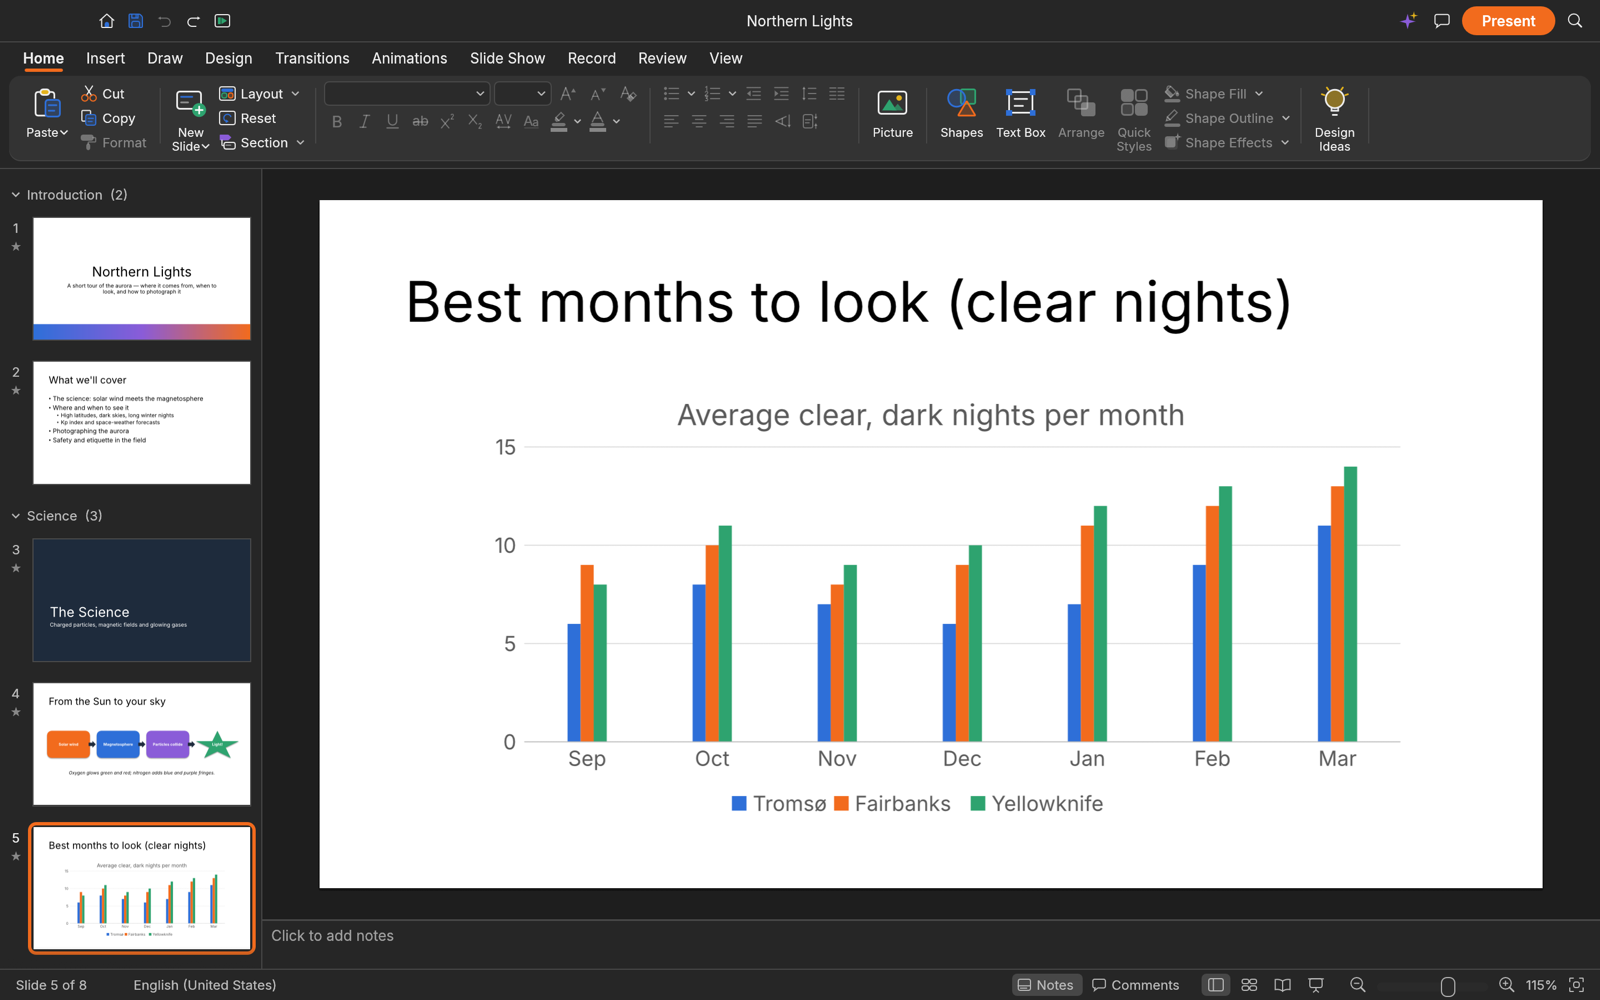This screenshot has width=1600, height=1000.
Task: Click the Undo arrow
Action: click(x=165, y=21)
